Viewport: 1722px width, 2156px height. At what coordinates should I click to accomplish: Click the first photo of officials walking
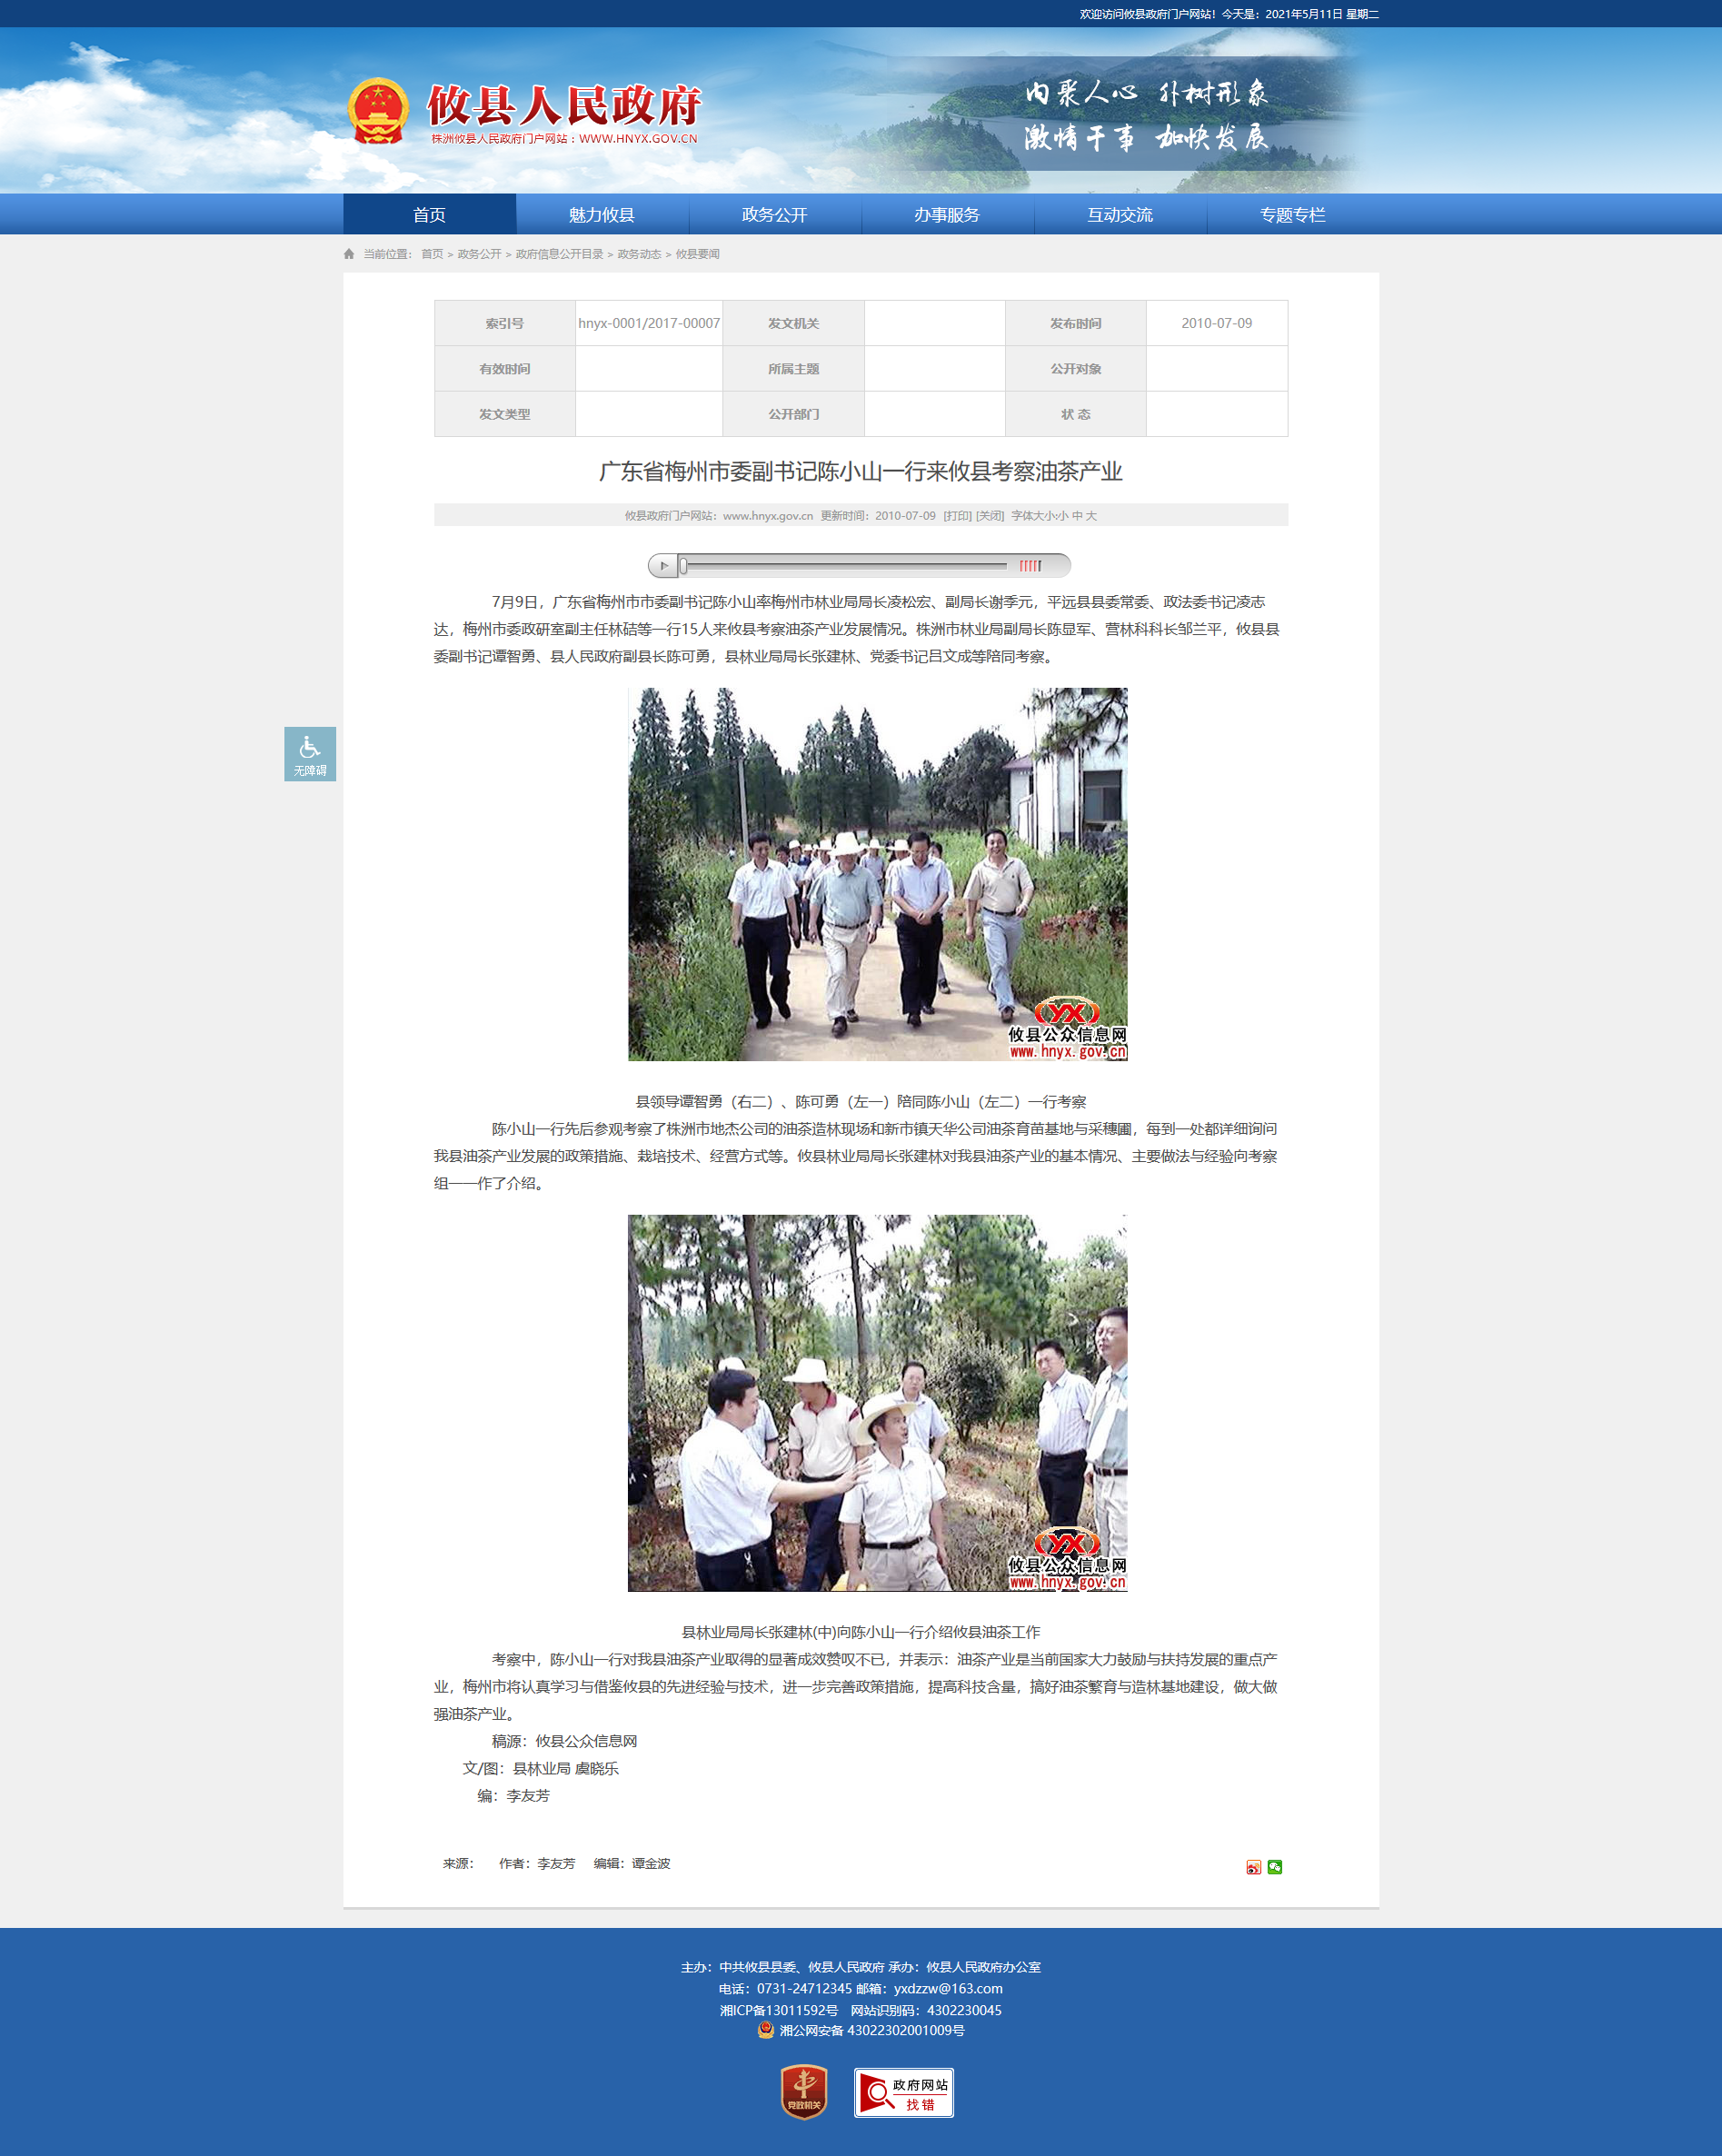click(x=877, y=874)
